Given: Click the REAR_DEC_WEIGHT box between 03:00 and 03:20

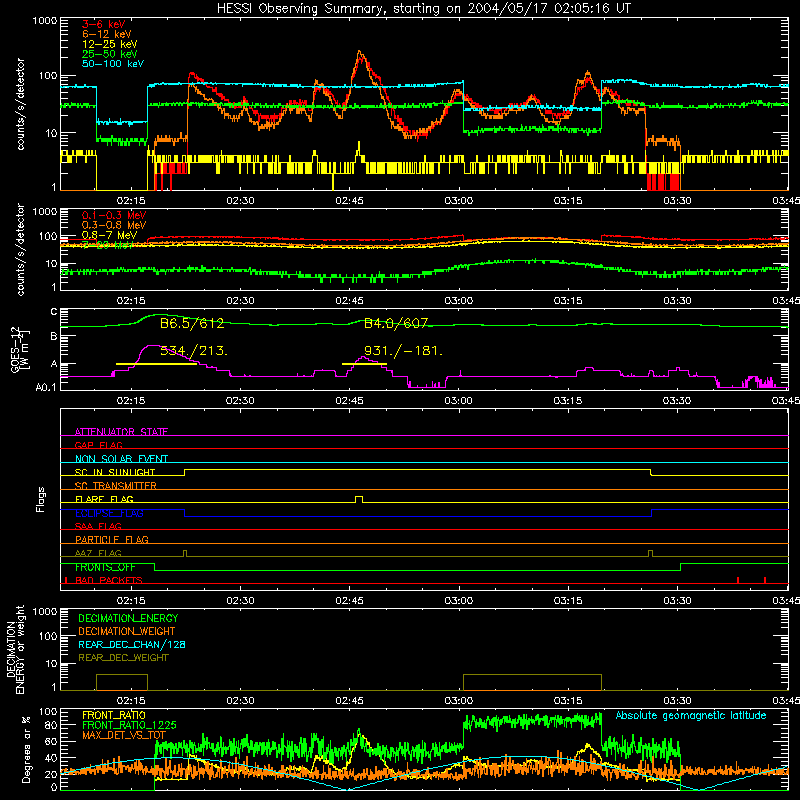Looking at the screenshot, I should (532, 682).
